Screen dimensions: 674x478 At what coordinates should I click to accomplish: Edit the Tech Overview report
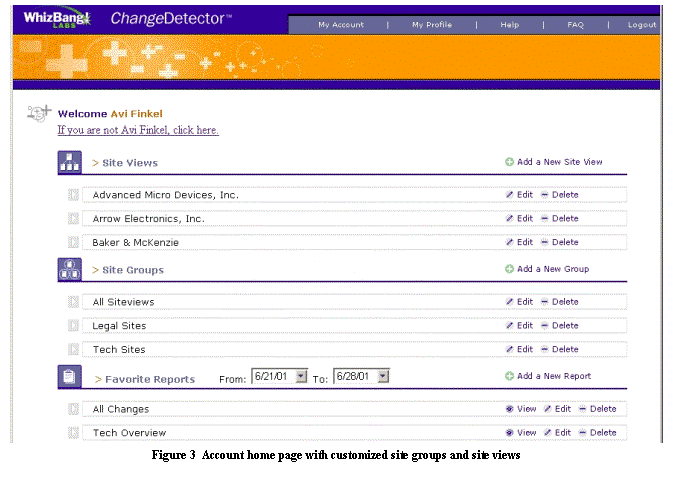[x=562, y=432]
